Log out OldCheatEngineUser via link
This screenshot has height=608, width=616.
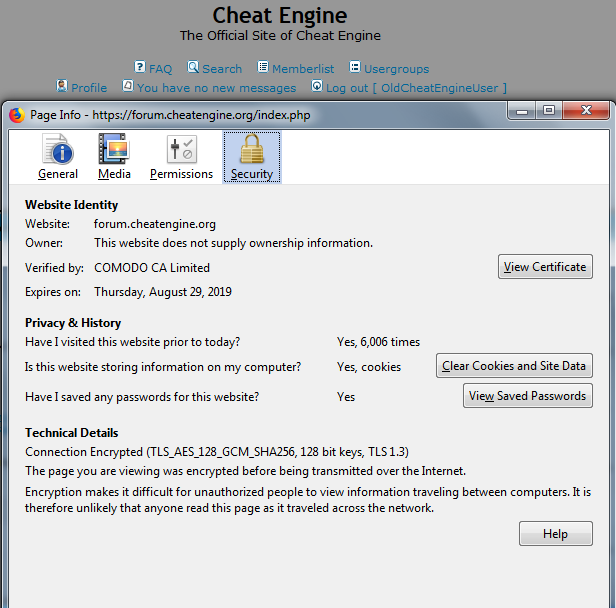point(416,88)
